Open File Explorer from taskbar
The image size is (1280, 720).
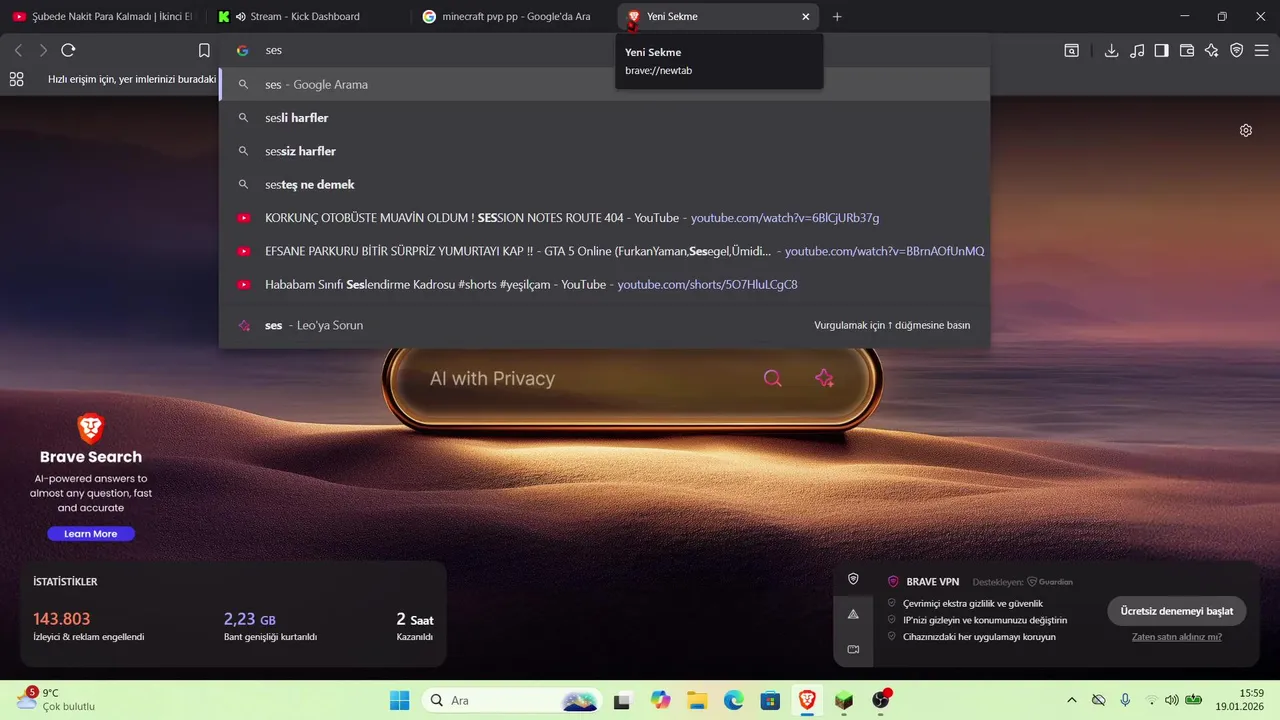point(696,700)
